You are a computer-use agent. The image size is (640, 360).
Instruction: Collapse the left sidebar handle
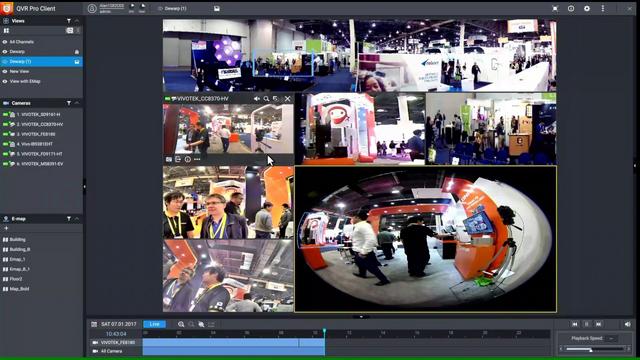[x=84, y=187]
